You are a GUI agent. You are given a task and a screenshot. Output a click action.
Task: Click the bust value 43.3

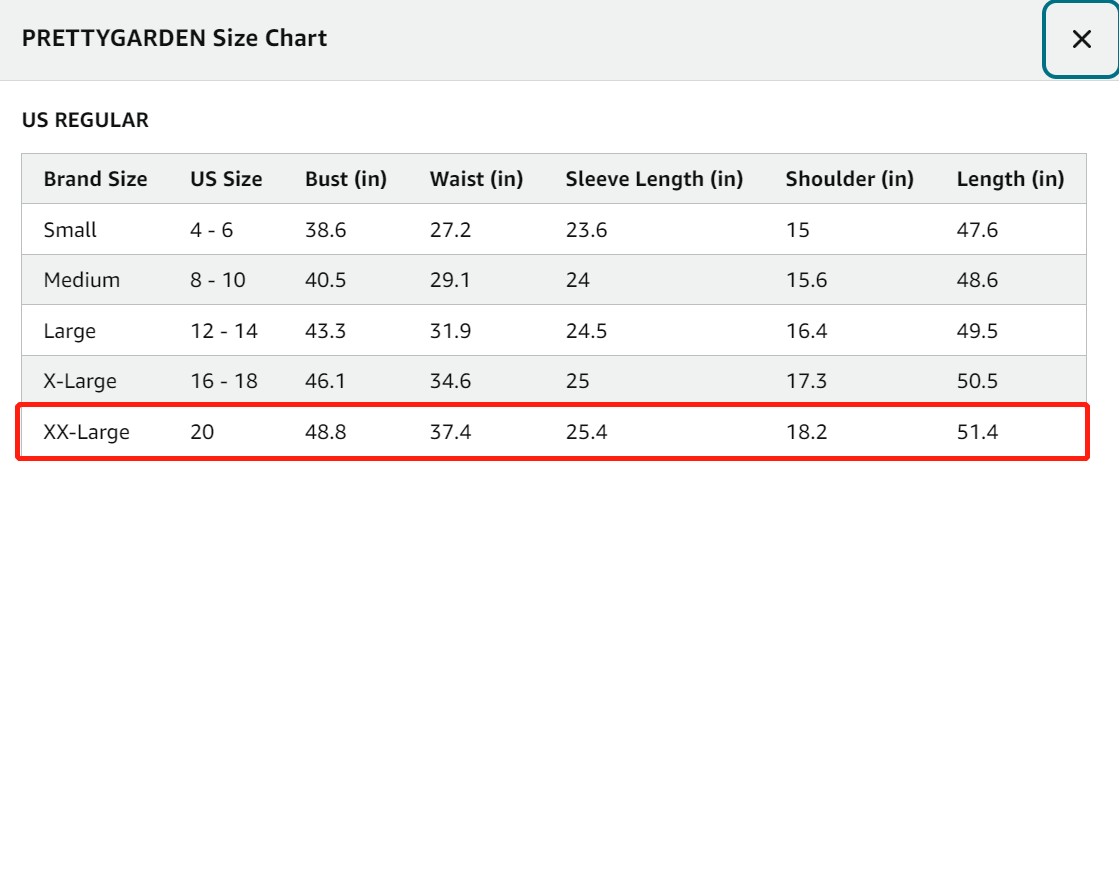(x=325, y=331)
